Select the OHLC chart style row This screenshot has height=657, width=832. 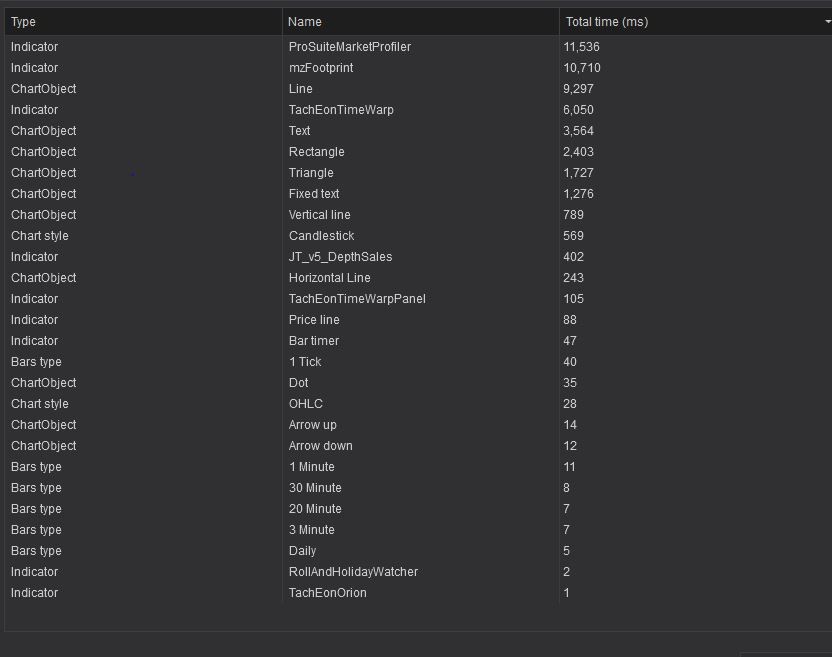(305, 404)
